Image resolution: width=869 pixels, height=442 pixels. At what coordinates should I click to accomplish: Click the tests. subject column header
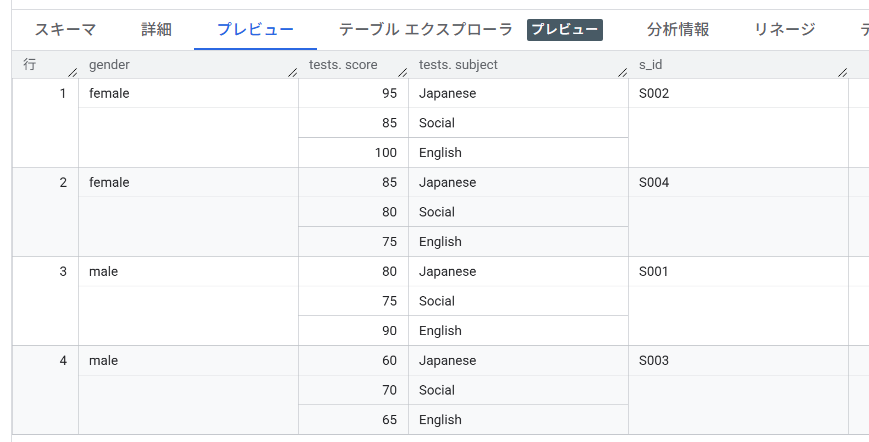coord(458,65)
